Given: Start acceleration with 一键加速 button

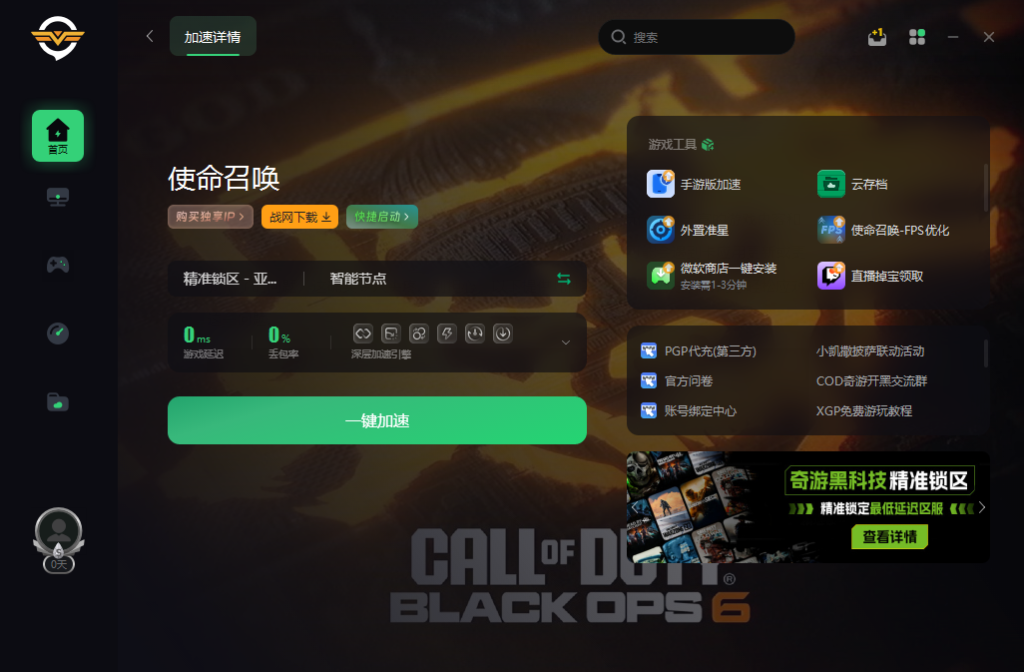Looking at the screenshot, I should 377,421.
